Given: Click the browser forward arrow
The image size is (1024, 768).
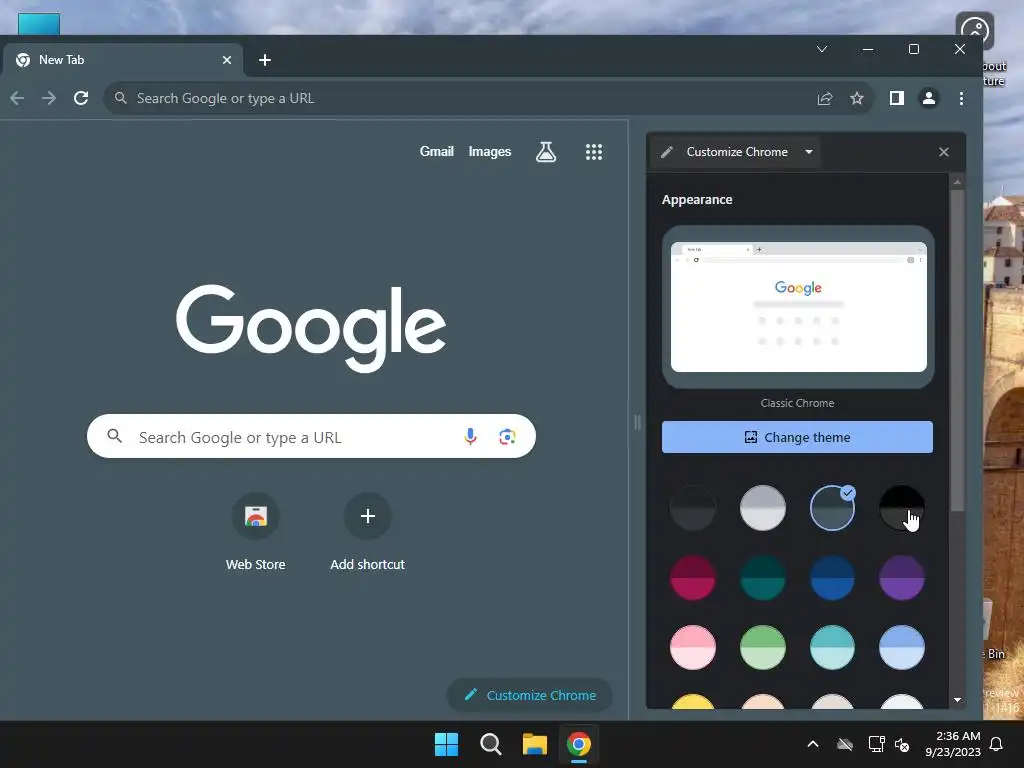Looking at the screenshot, I should [49, 98].
